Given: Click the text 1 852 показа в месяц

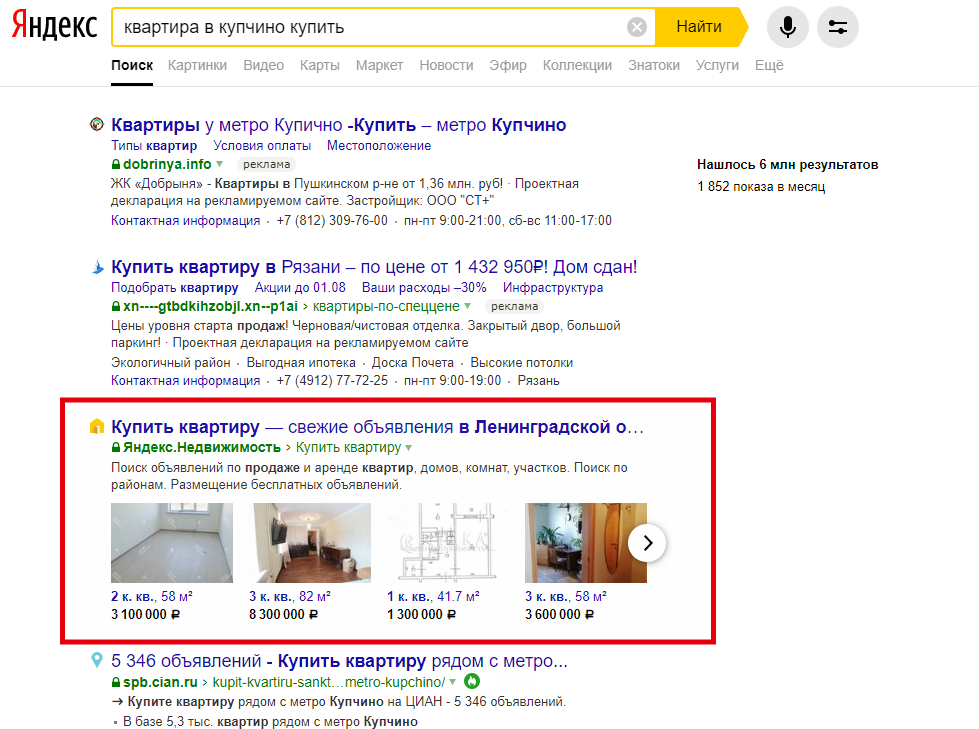Looking at the screenshot, I should (761, 187).
